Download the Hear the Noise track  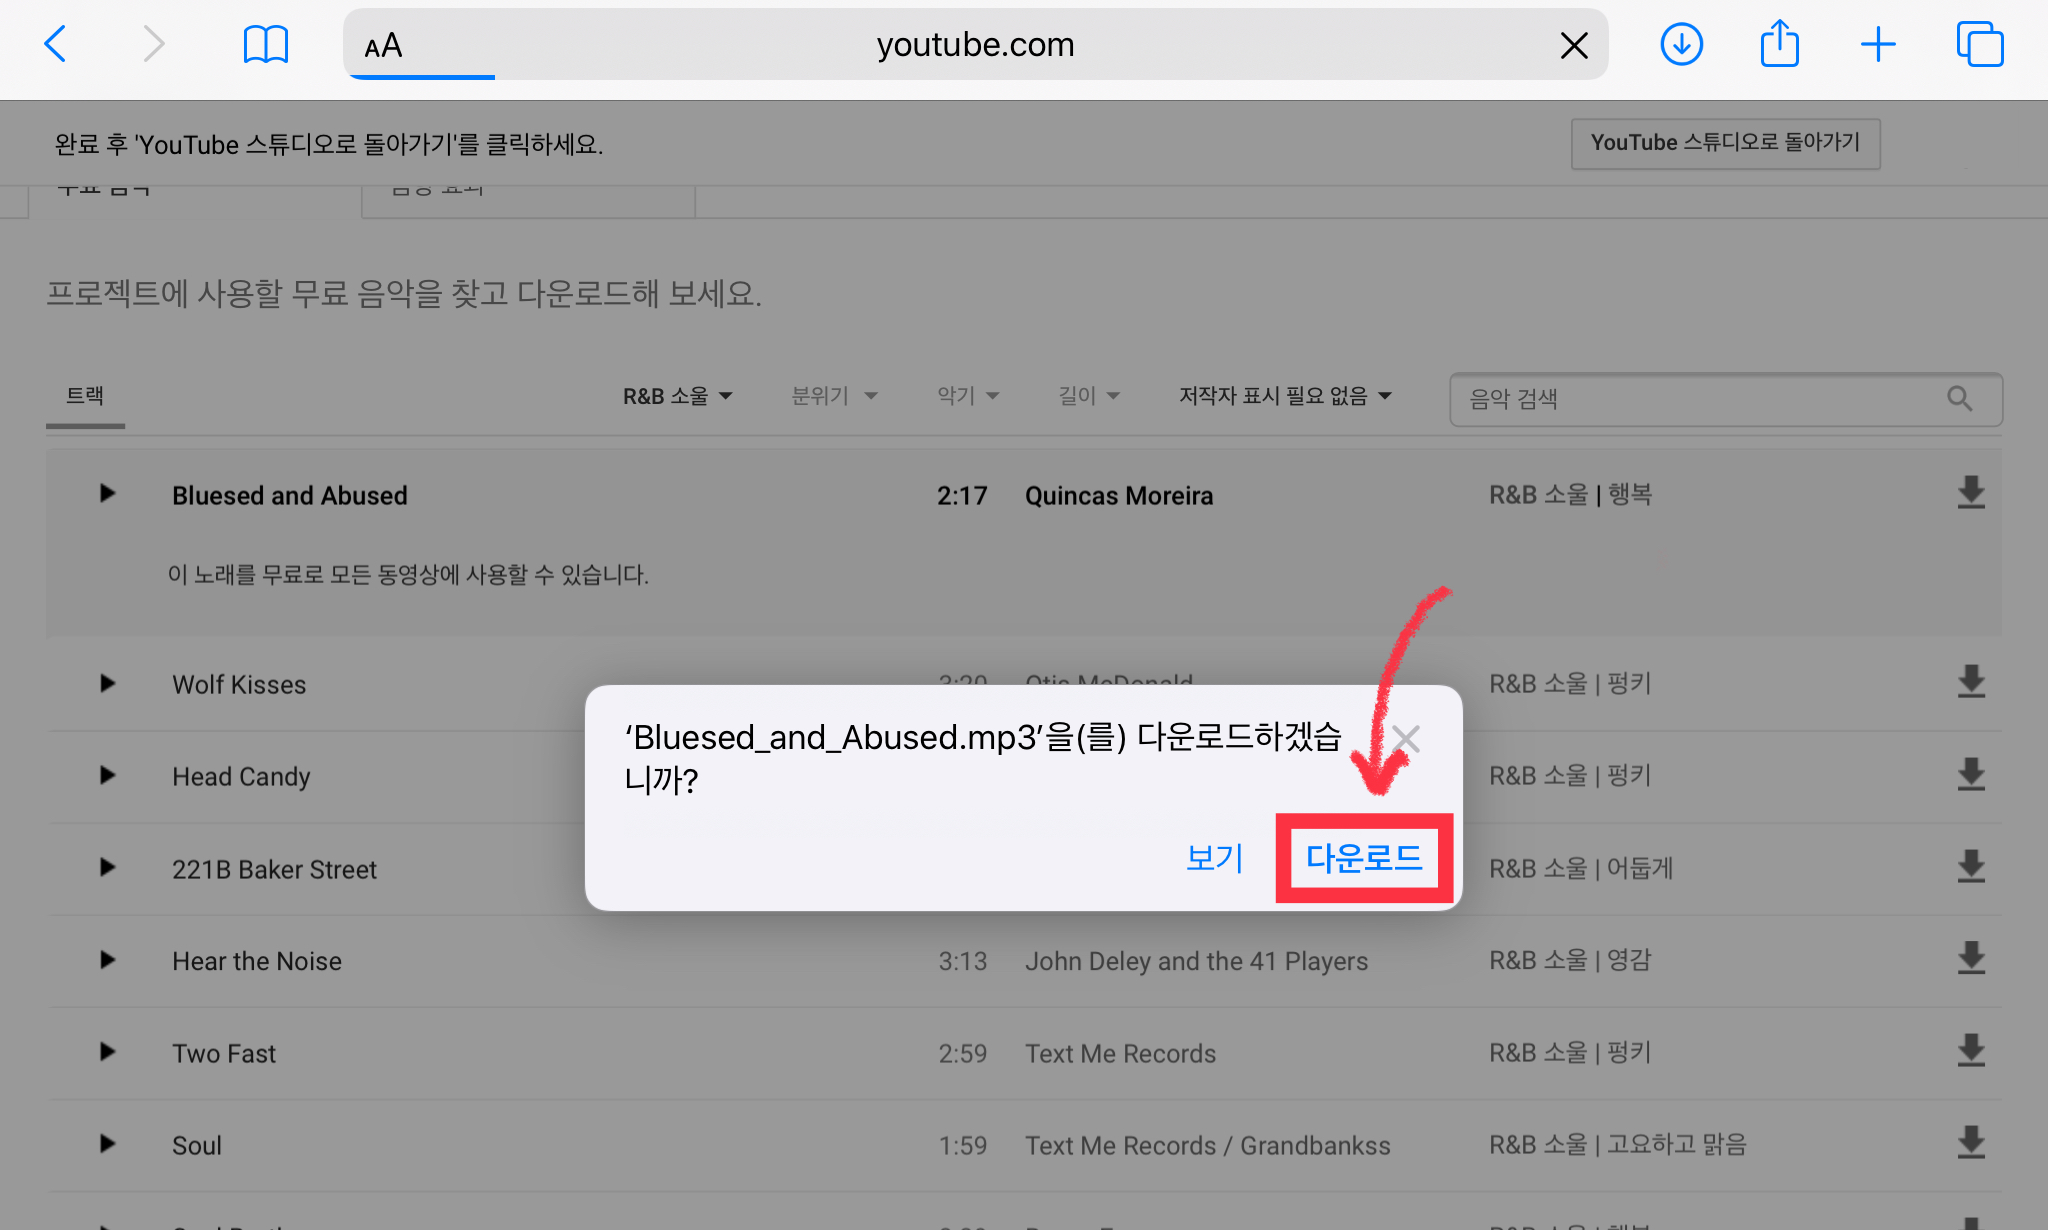point(1970,959)
